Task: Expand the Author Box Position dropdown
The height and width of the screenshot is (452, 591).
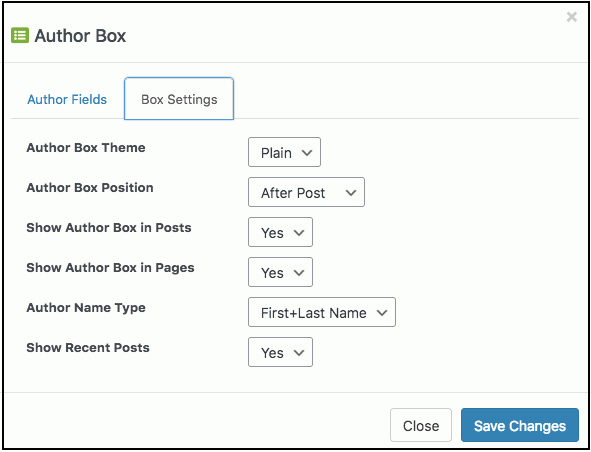Action: [306, 192]
